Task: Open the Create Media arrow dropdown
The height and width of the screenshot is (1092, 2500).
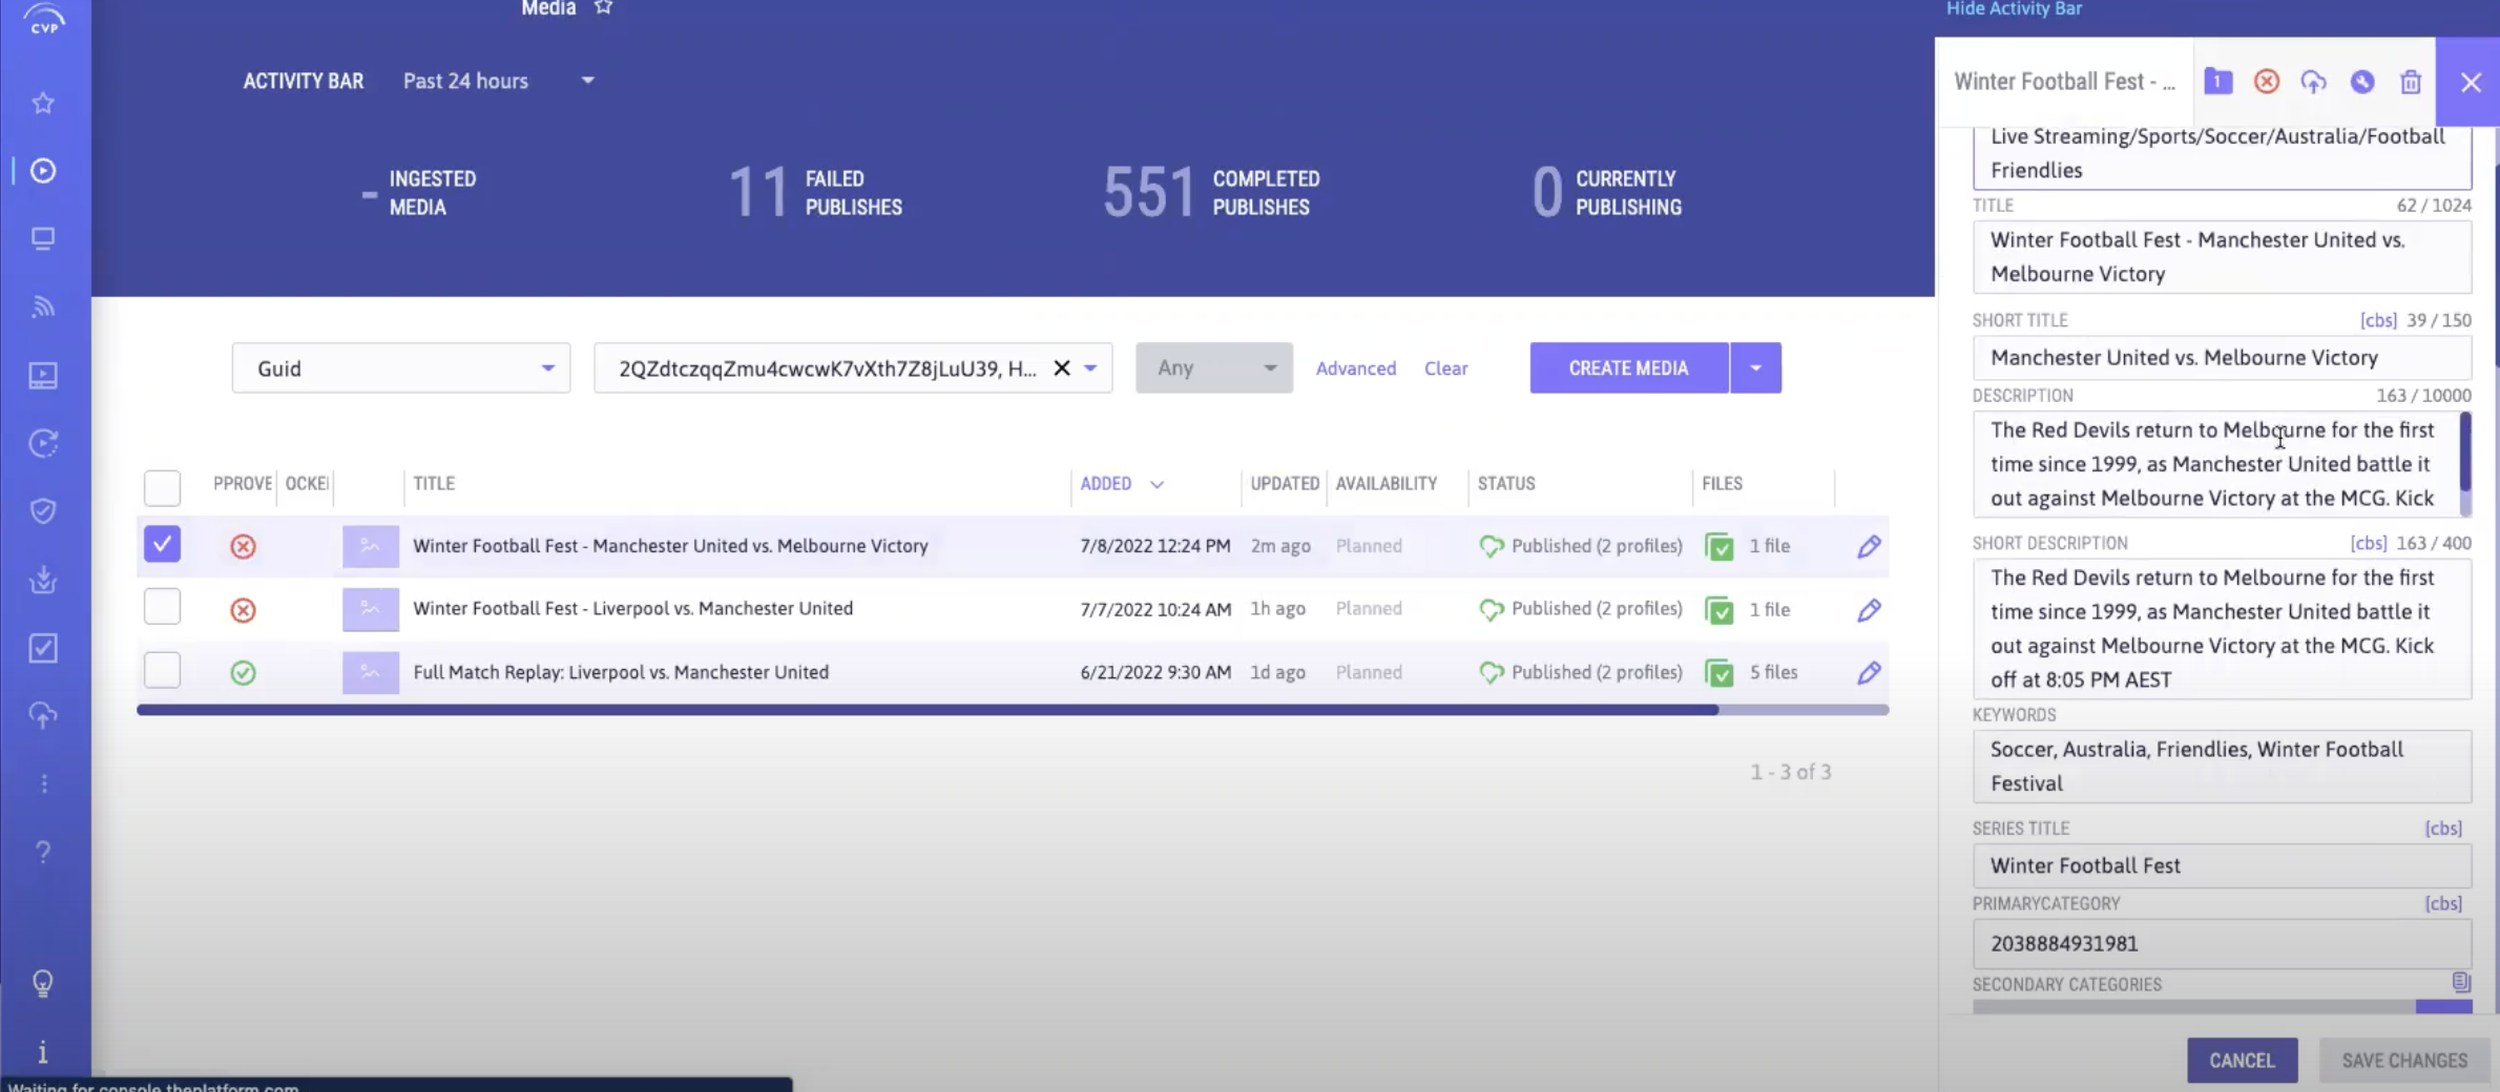Action: [1755, 368]
